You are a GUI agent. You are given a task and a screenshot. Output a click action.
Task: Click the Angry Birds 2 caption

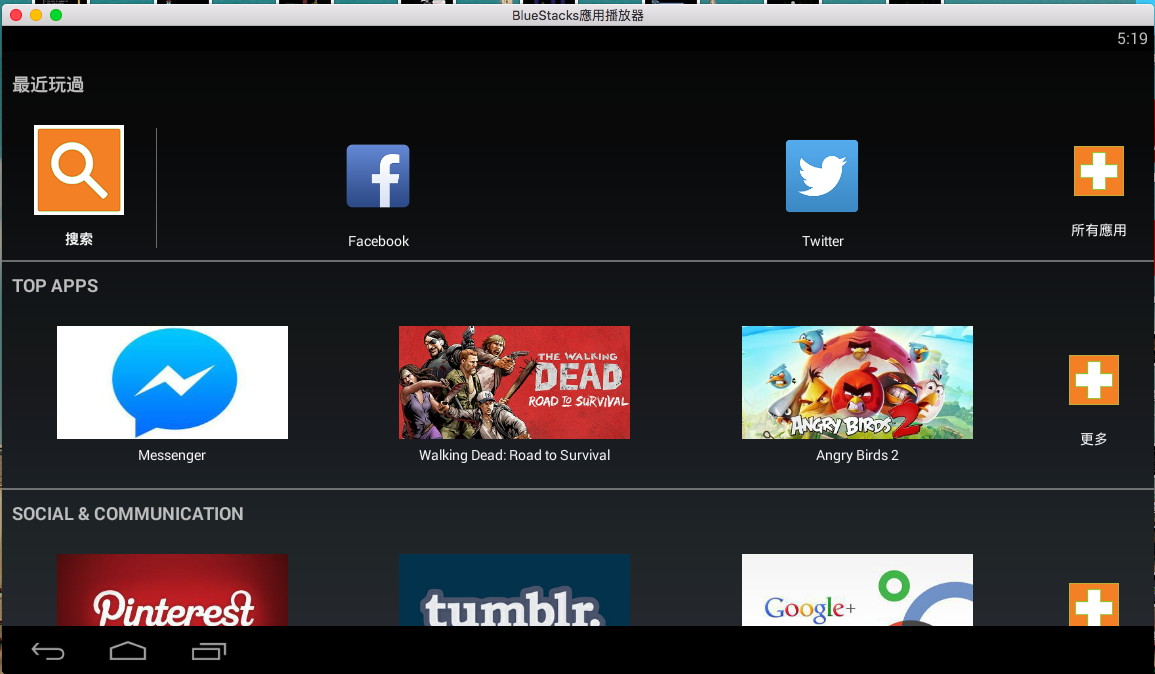pyautogui.click(x=857, y=455)
